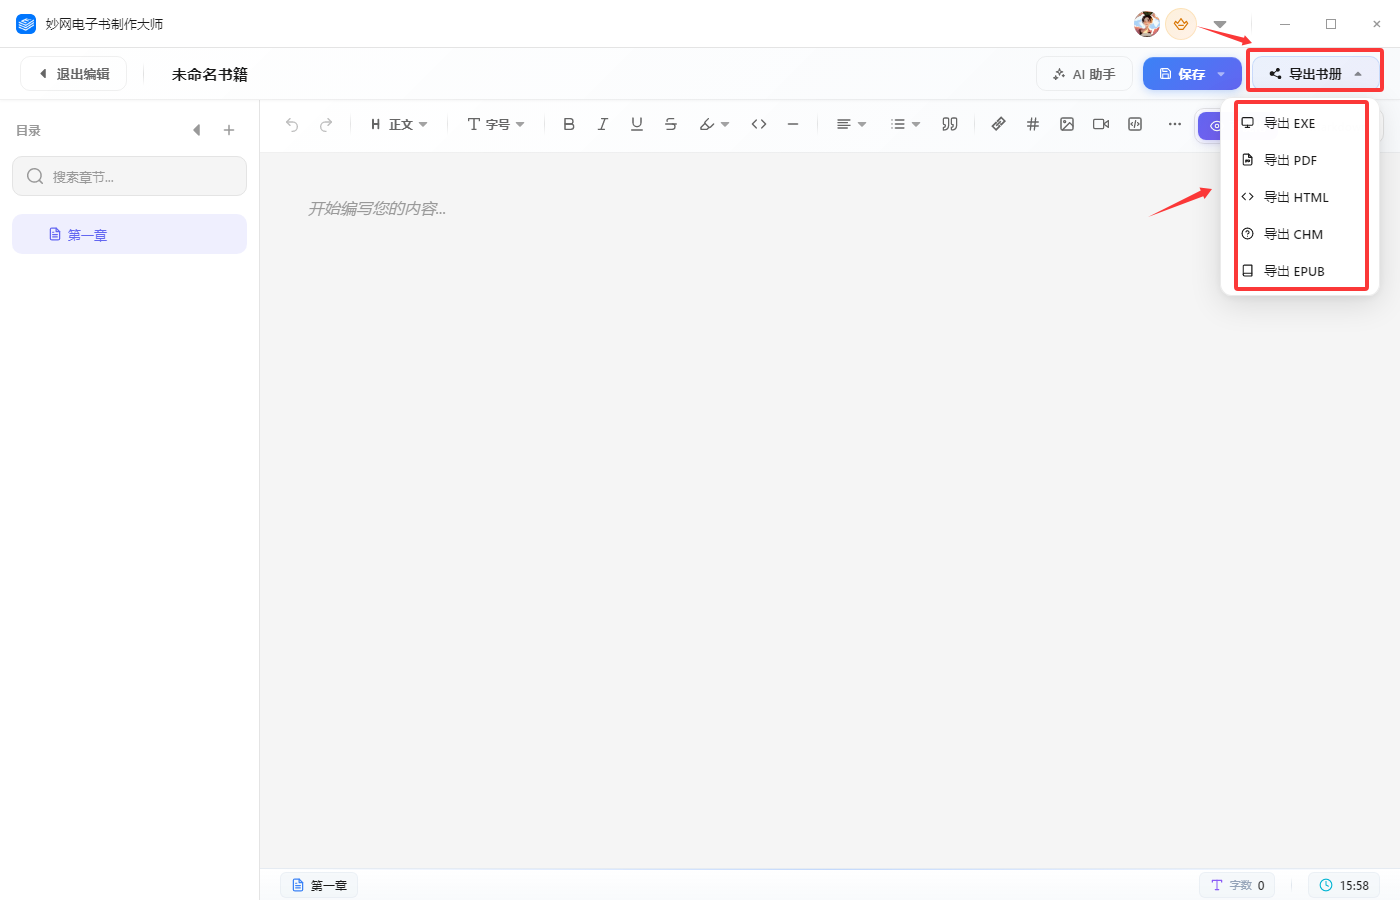Insert an inline code block
Screen dimensions: 1400x900
click(759, 124)
